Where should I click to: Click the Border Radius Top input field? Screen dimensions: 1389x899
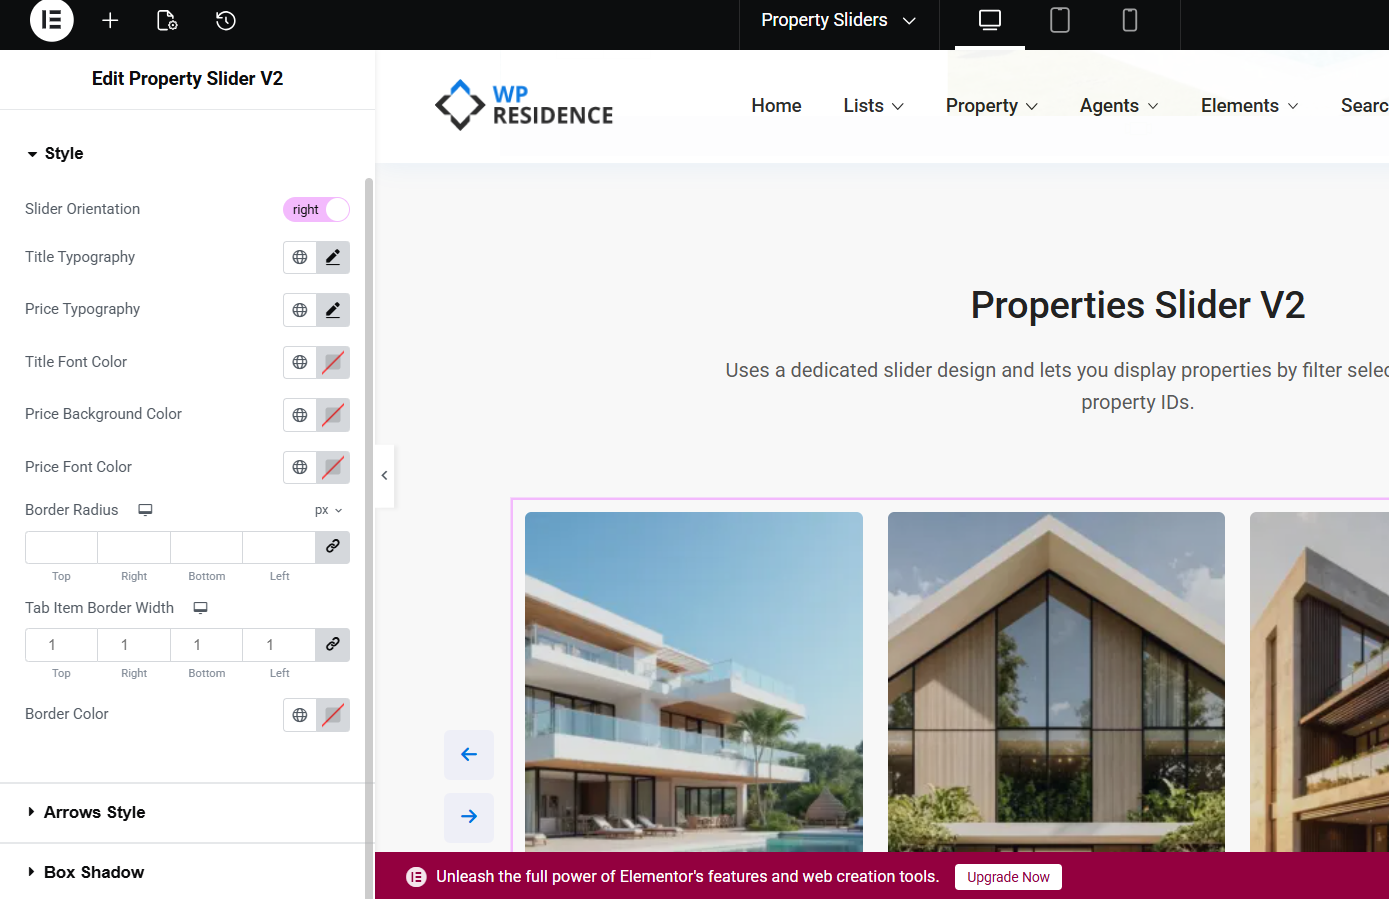tap(61, 547)
